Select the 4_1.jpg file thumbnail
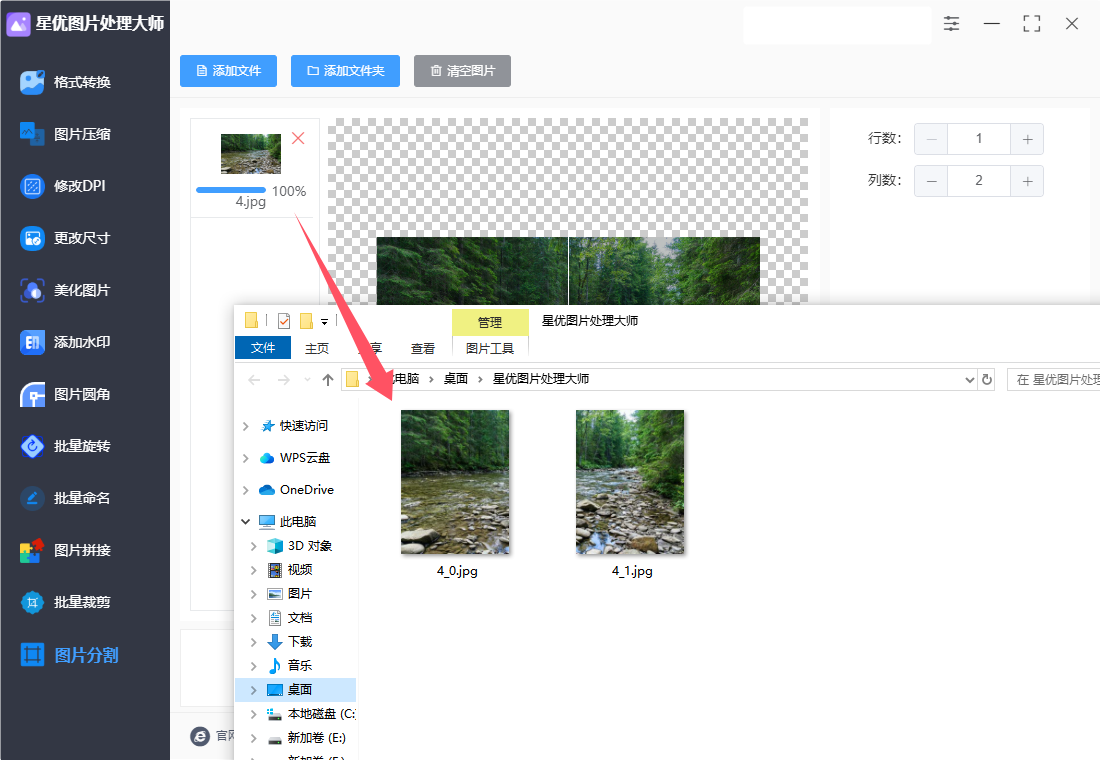 coord(630,482)
